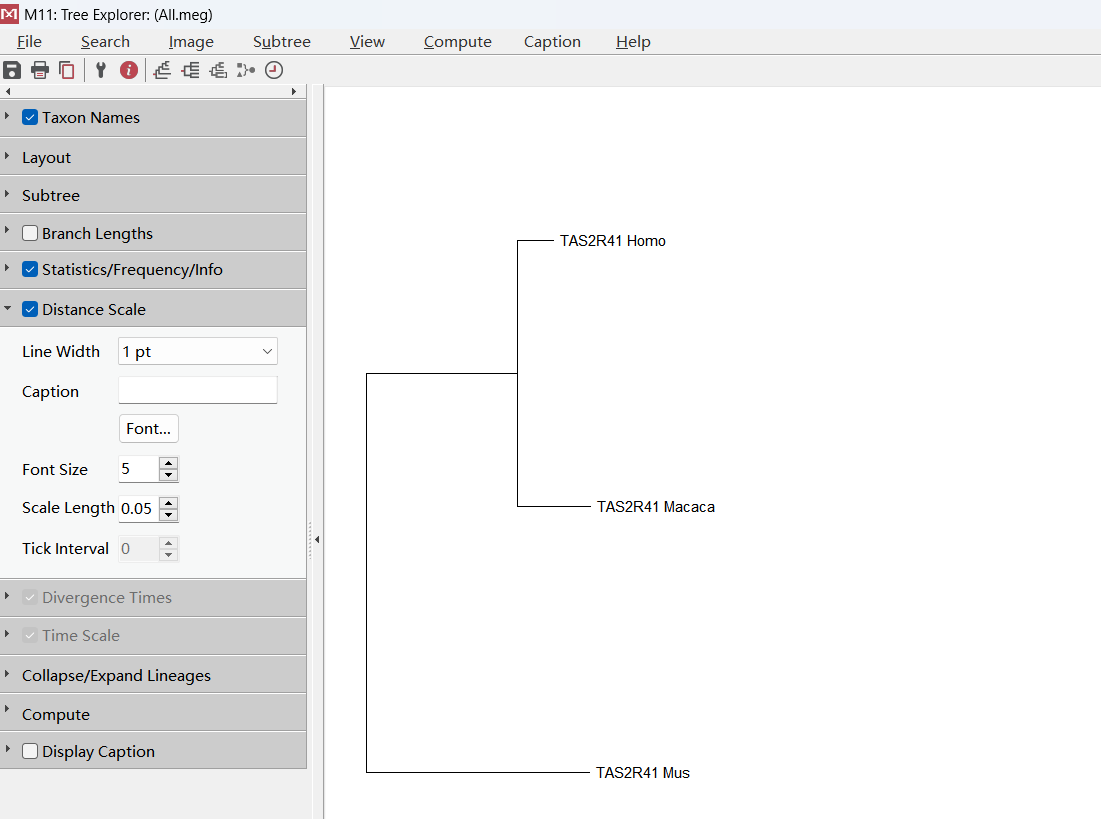Select taxon TAS2R41 Macaca in tree
Screen dimensions: 1101x819
pos(656,507)
